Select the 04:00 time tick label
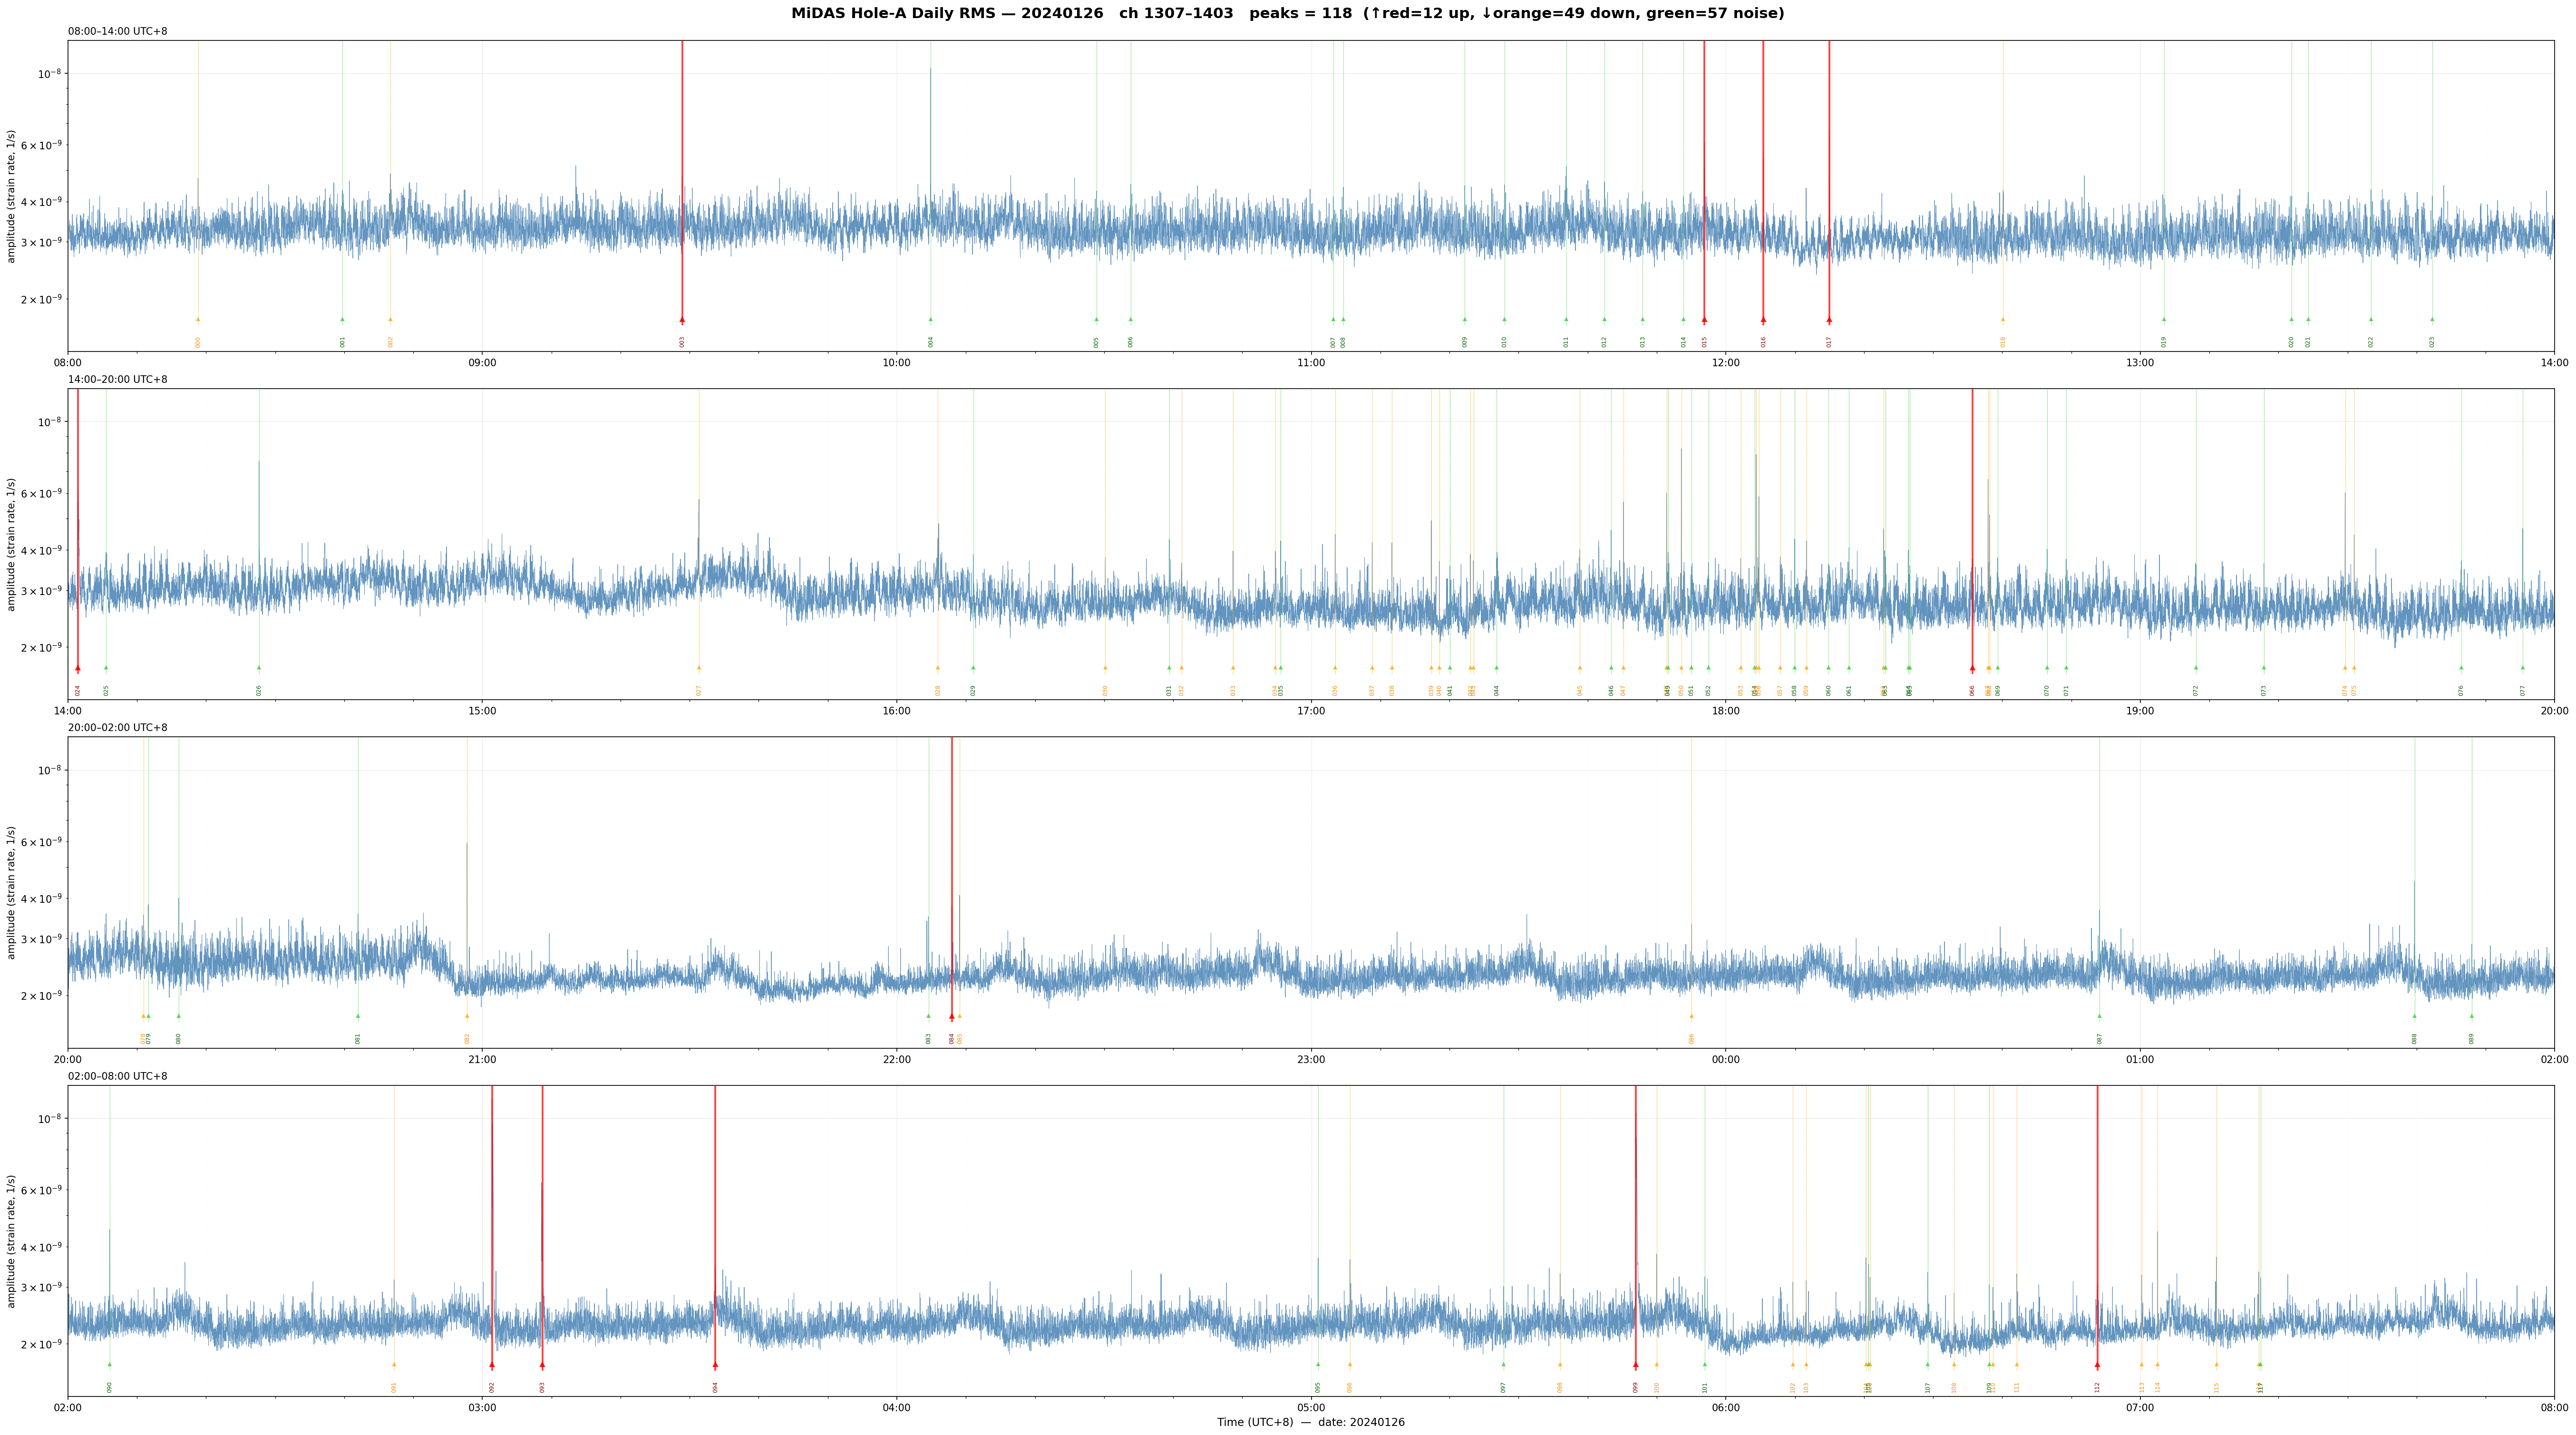Image resolution: width=2576 pixels, height=1435 pixels. click(x=897, y=1408)
